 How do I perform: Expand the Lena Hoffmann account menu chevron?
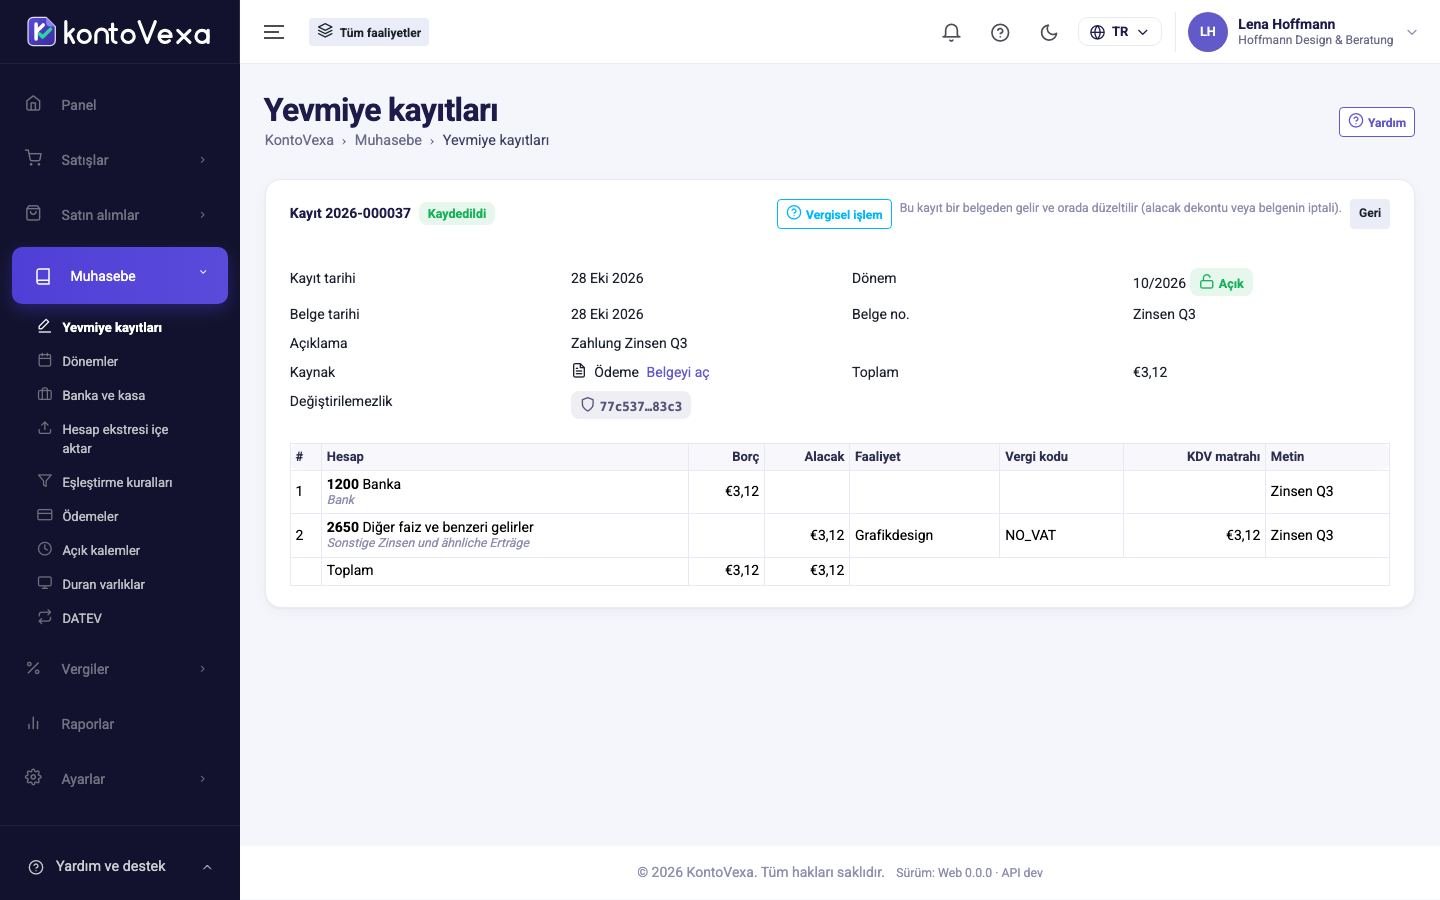click(x=1412, y=32)
